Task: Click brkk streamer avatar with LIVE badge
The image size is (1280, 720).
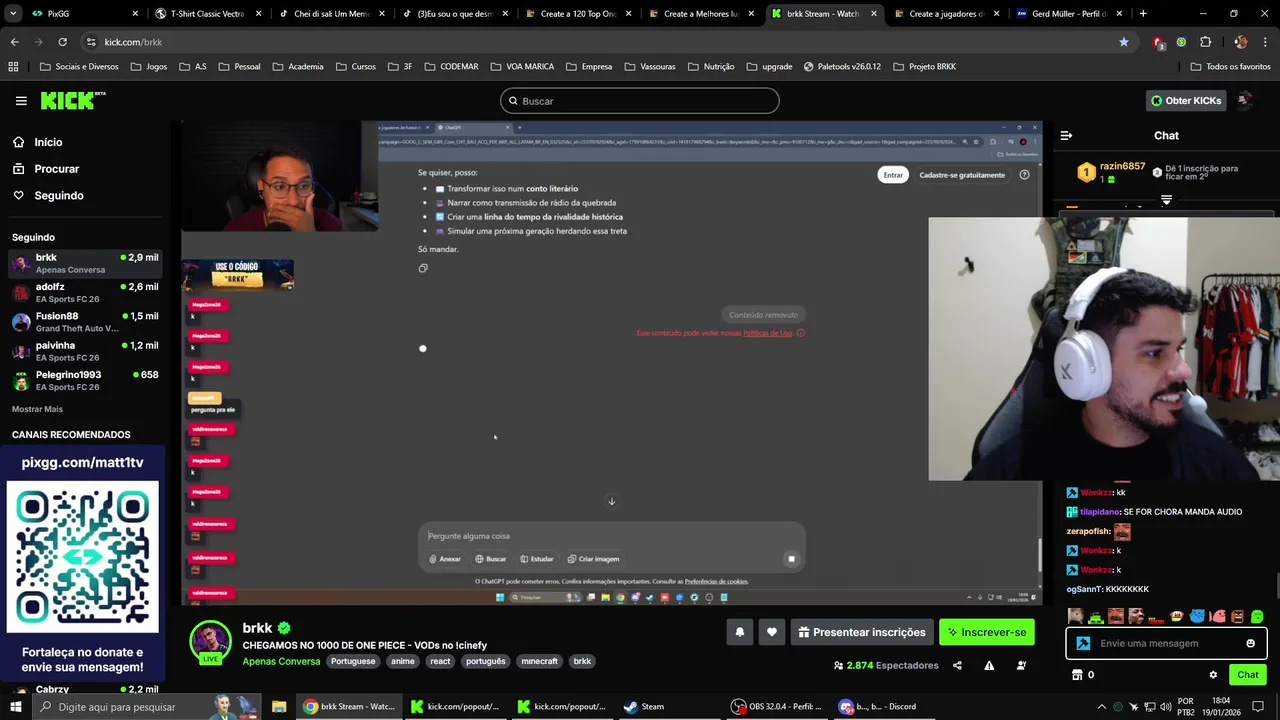Action: click(211, 642)
